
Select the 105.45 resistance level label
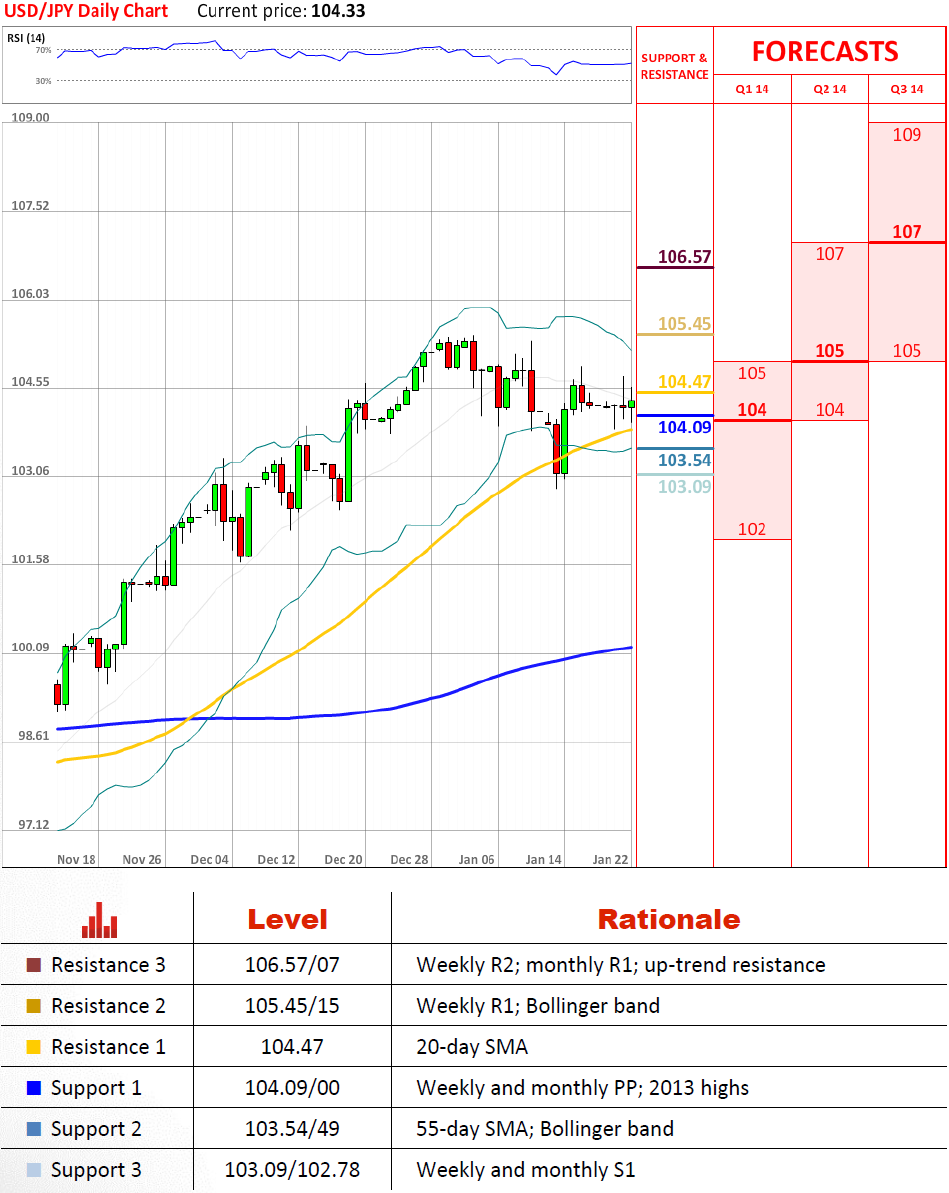tap(684, 324)
